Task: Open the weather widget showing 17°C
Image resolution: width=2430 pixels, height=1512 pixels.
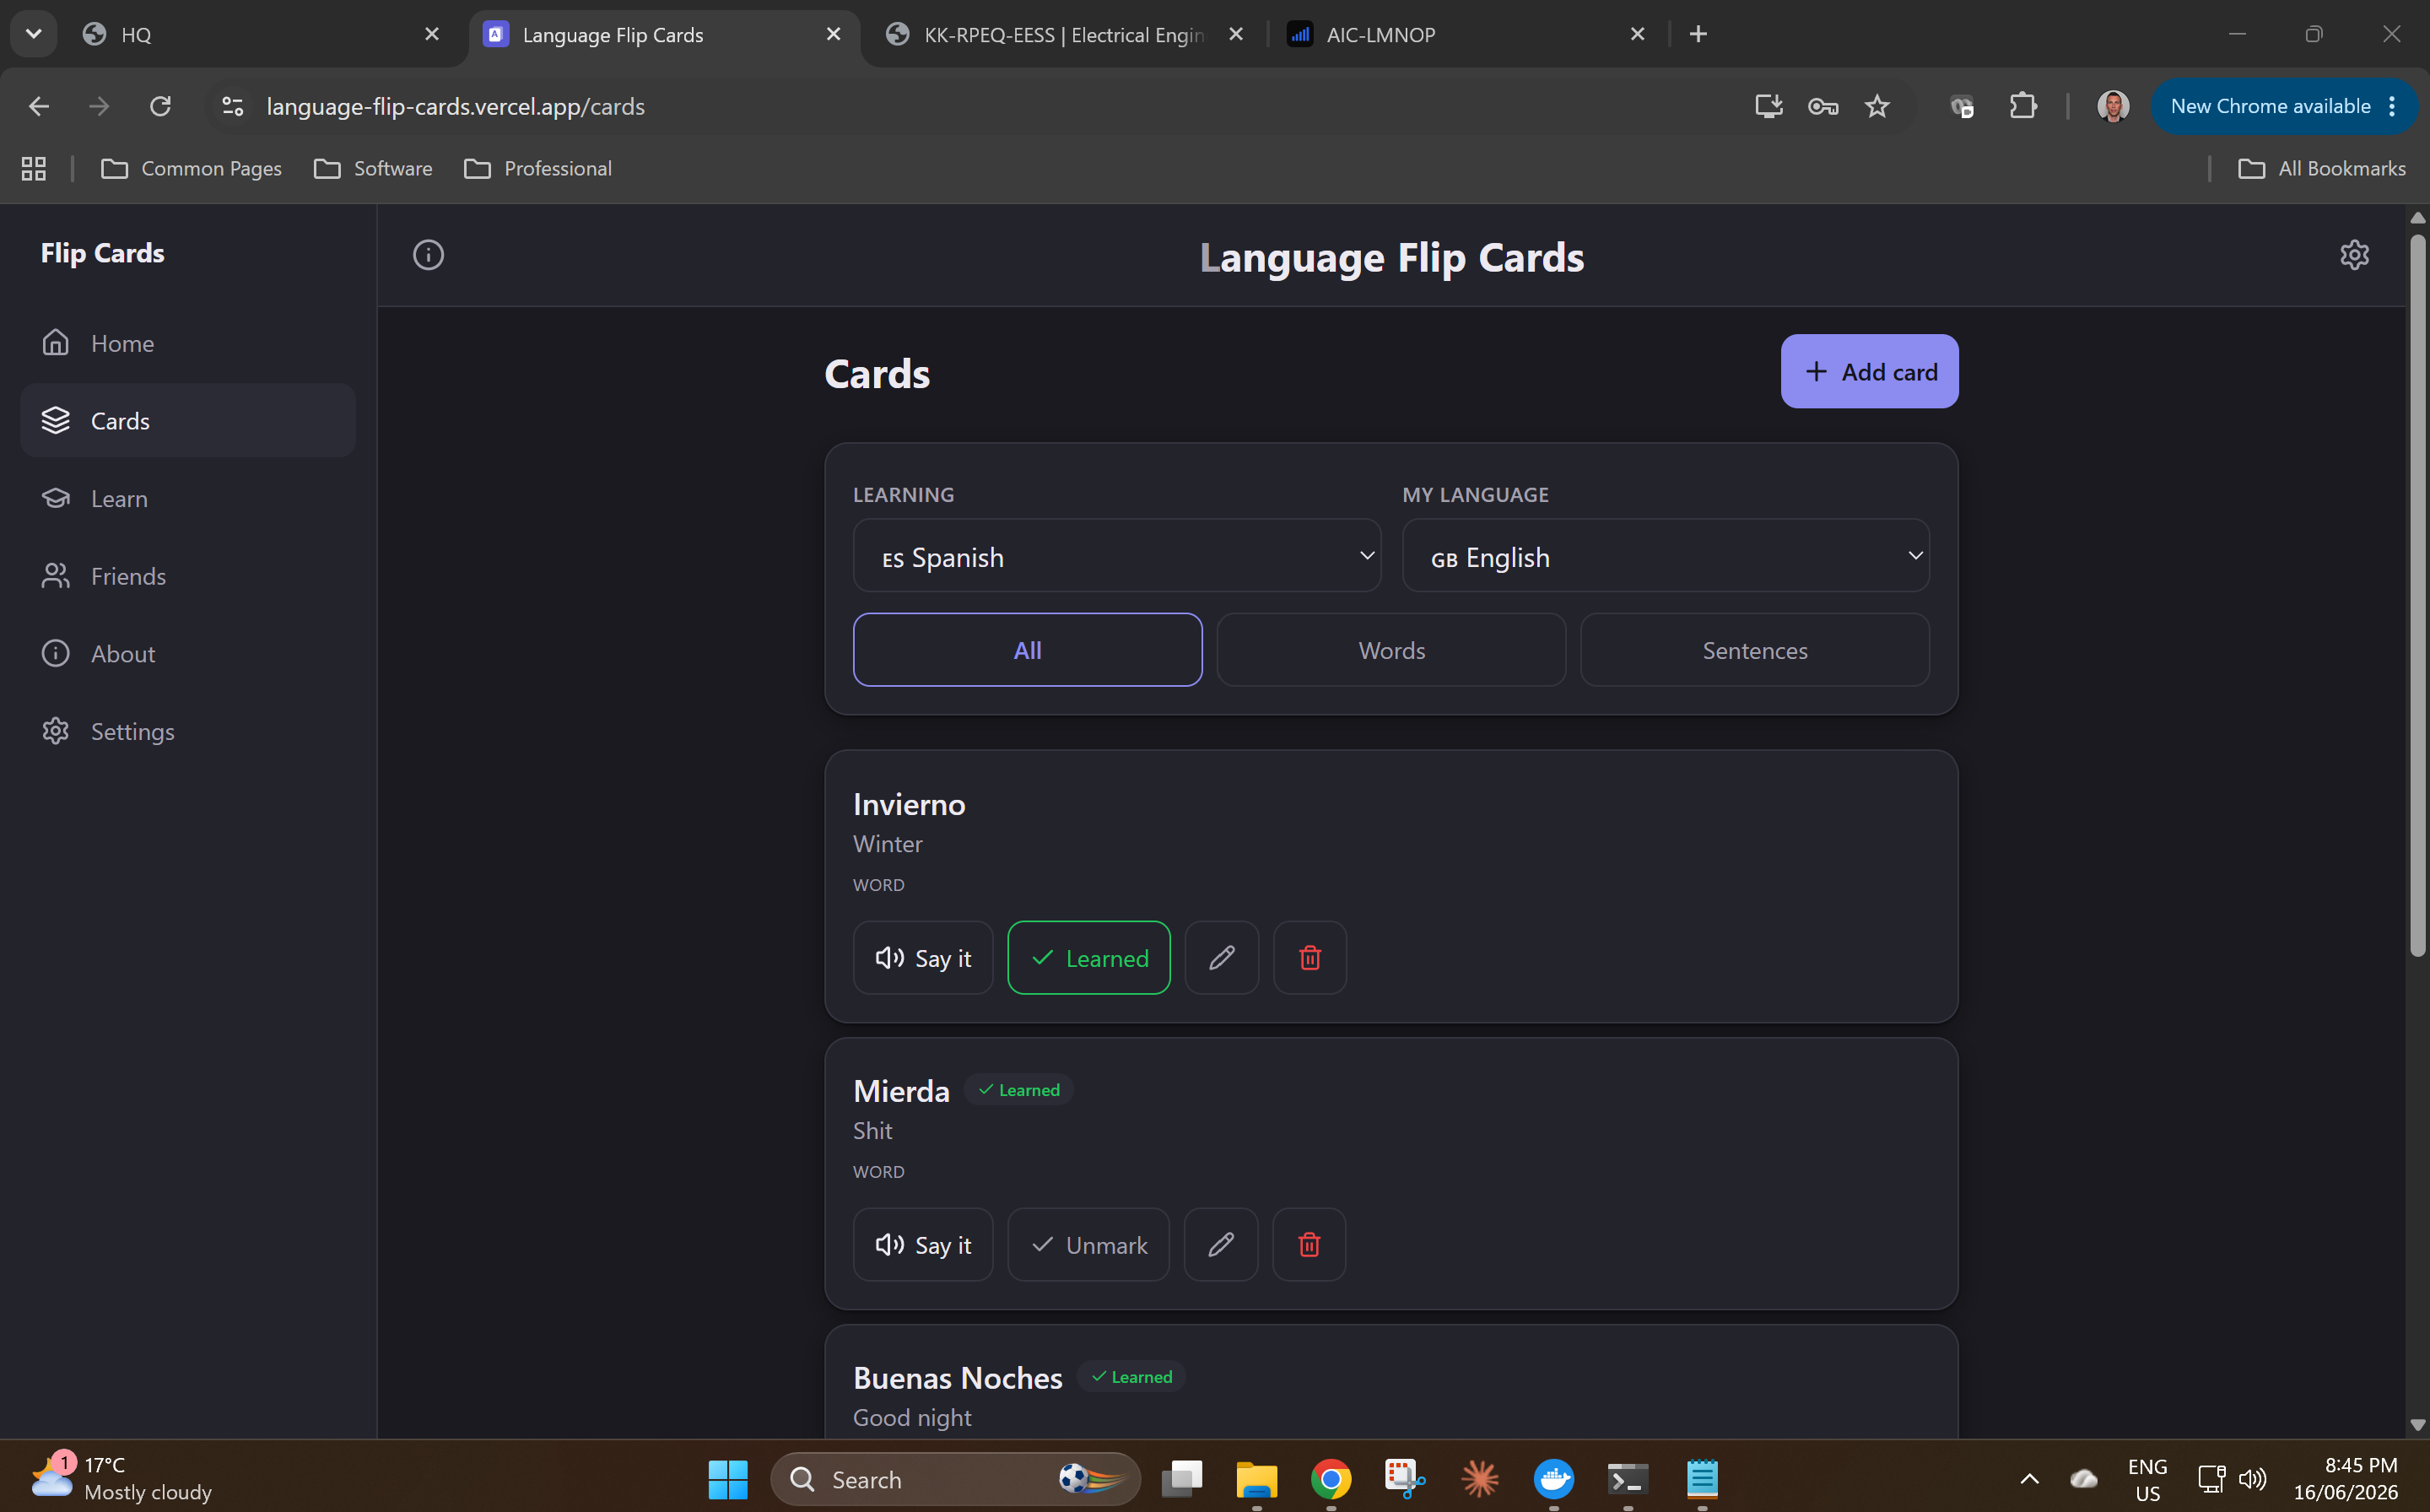Action: [x=120, y=1479]
